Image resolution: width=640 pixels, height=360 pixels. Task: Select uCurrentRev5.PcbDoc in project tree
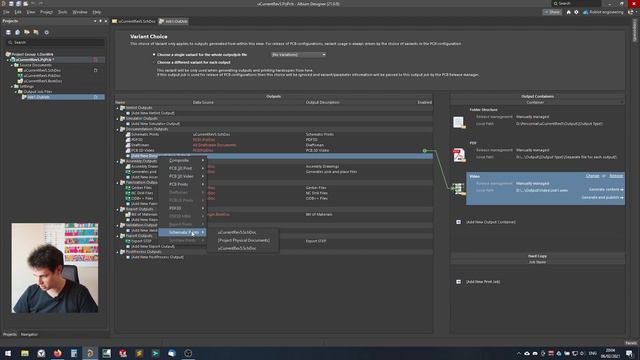pyautogui.click(x=42, y=76)
